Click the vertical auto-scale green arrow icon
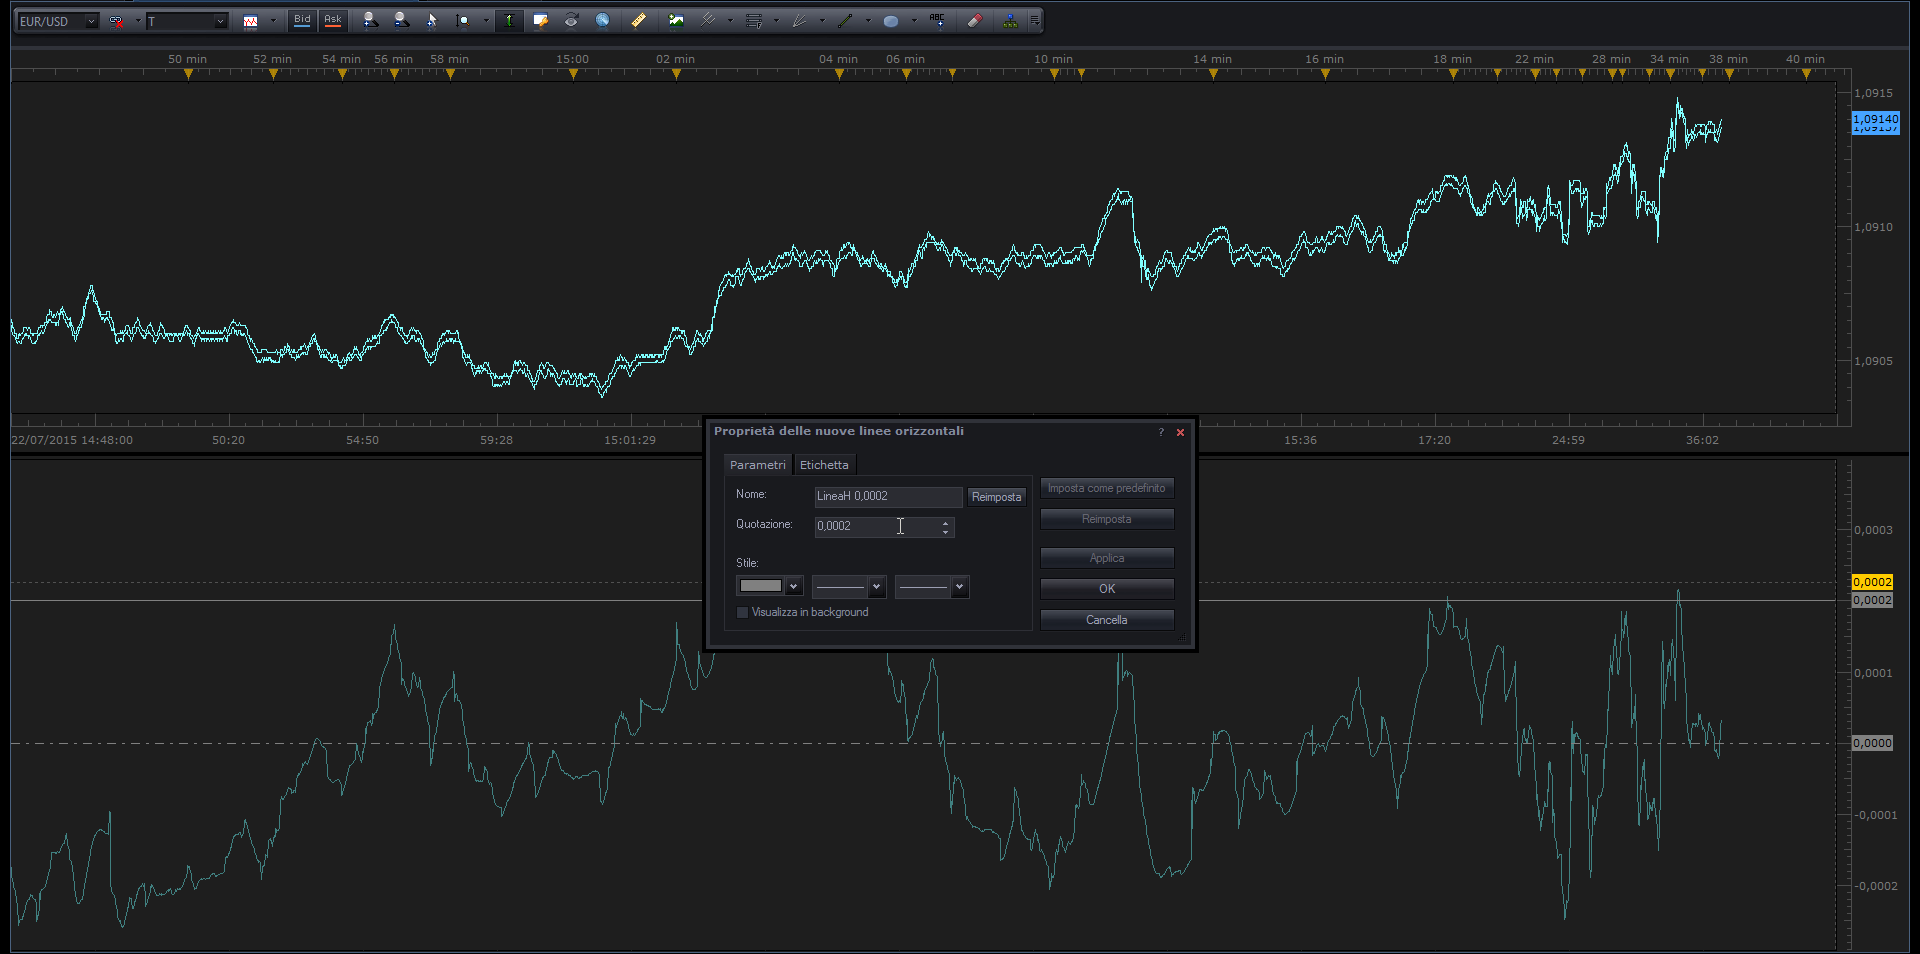Image resolution: width=1920 pixels, height=954 pixels. [x=509, y=20]
